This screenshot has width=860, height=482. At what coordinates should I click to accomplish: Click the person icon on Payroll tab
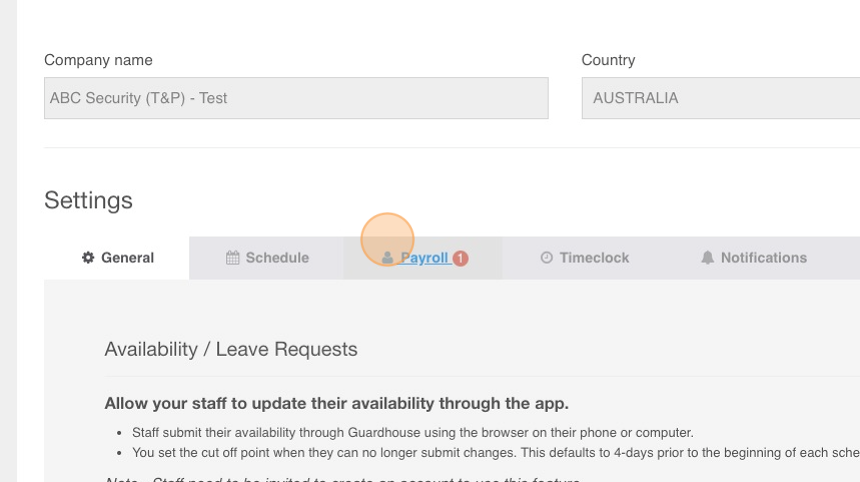pos(387,258)
